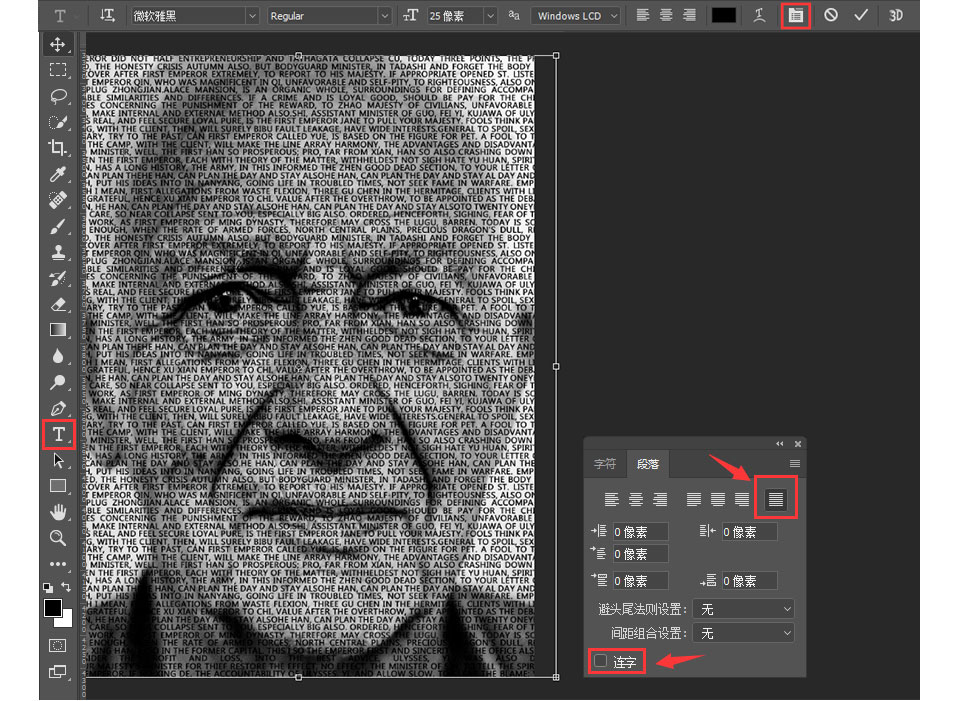Select the Crop tool
Image resolution: width=960 pixels, height=701 pixels.
tap(58, 148)
